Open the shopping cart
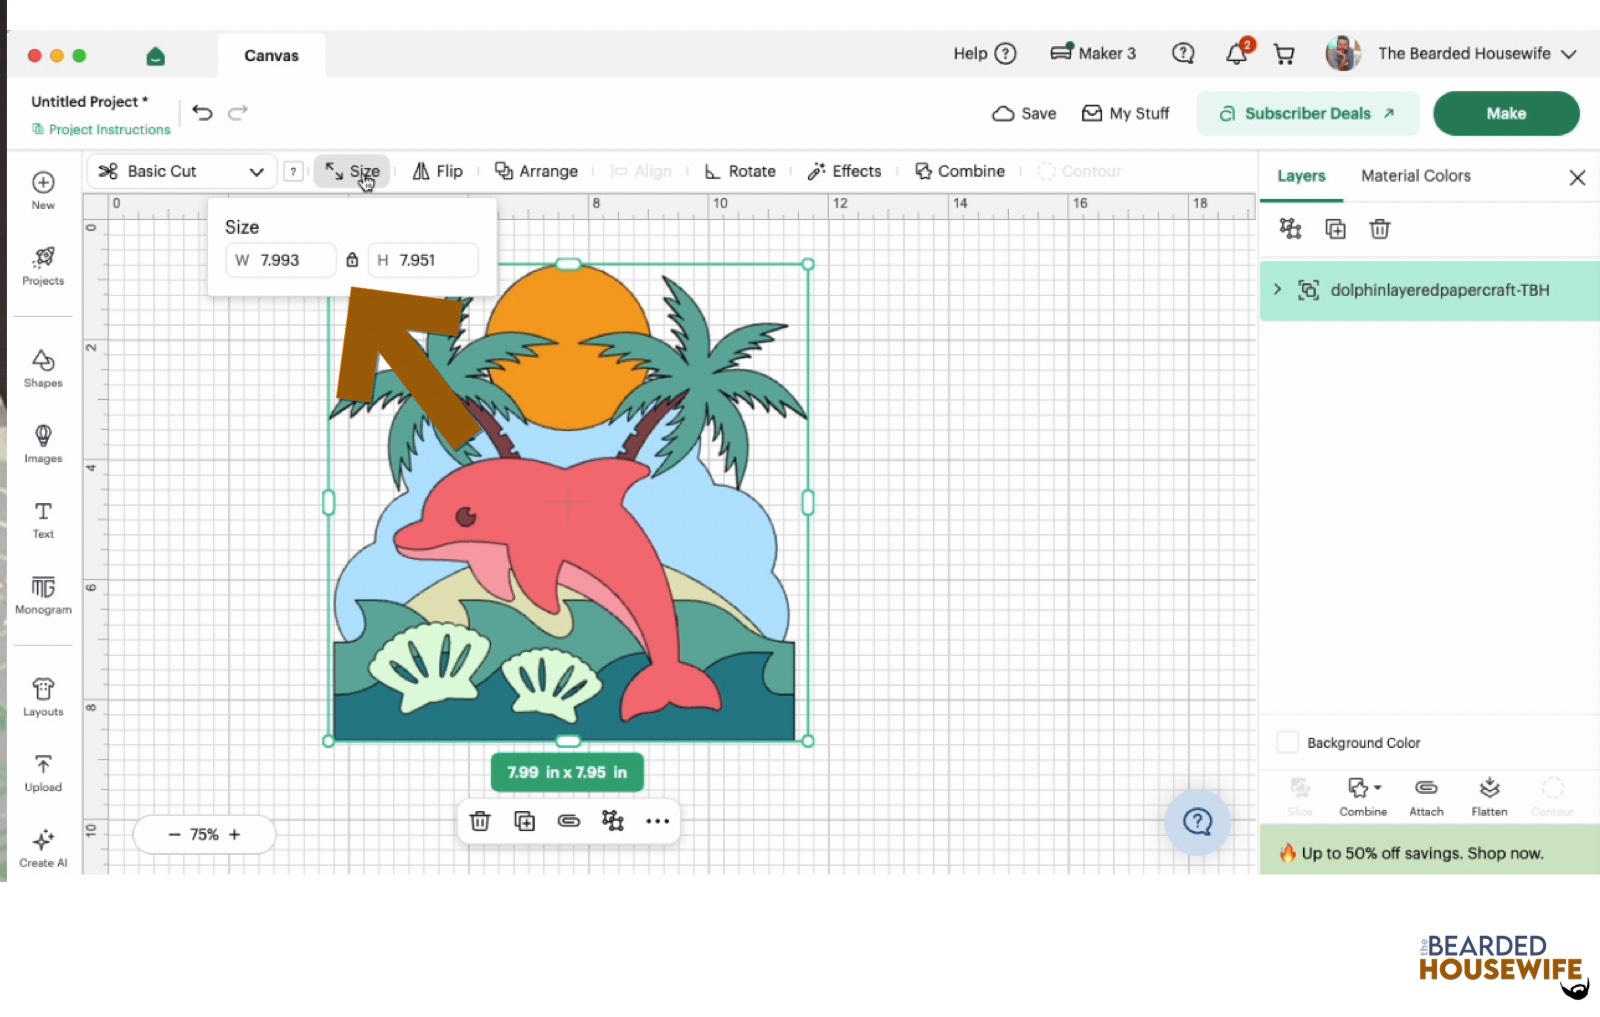 (1284, 54)
